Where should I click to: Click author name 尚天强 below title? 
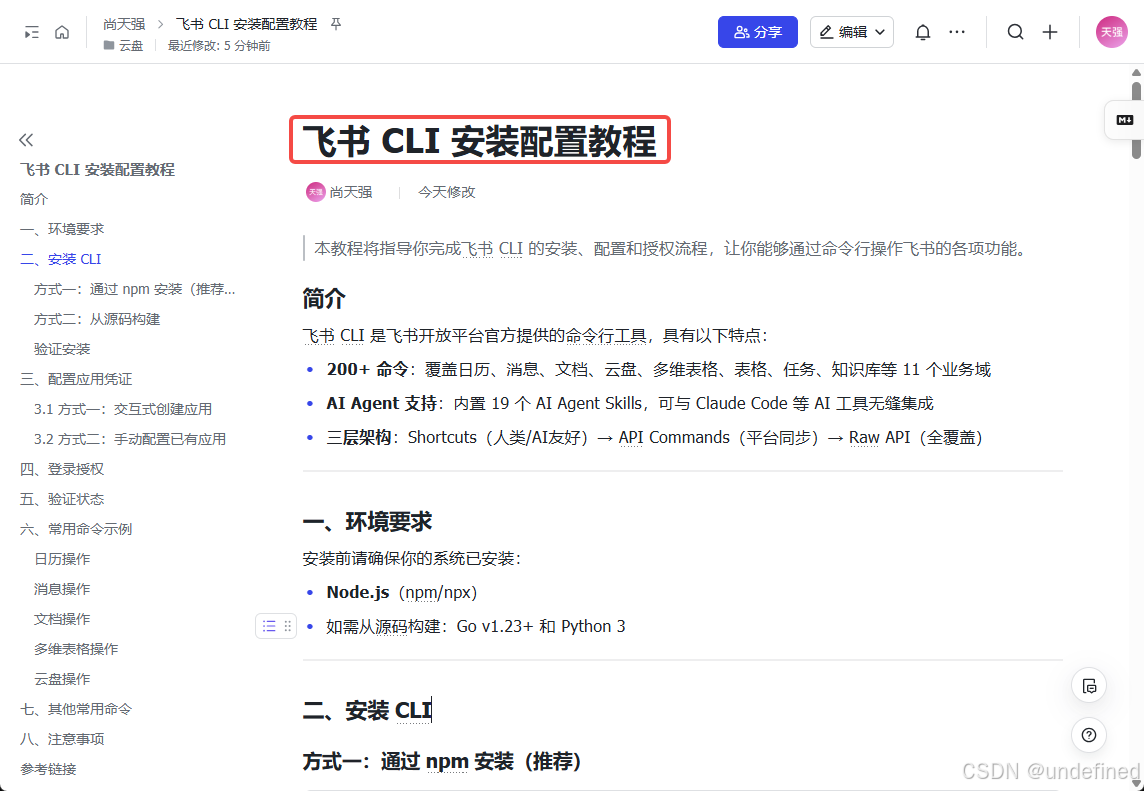pos(351,192)
